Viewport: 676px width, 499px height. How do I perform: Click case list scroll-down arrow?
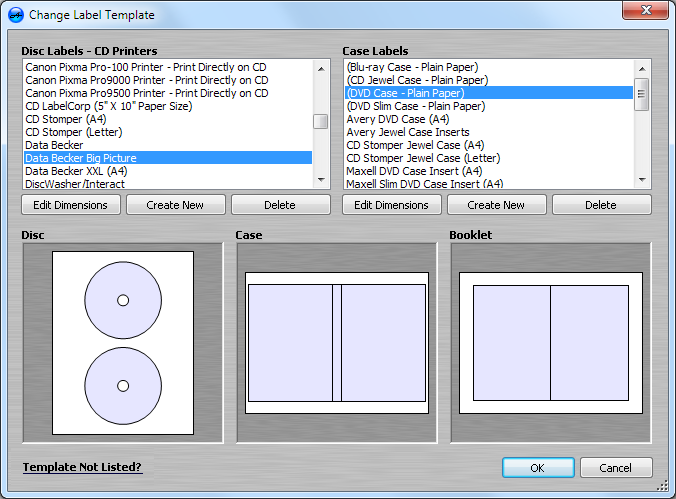[x=642, y=180]
